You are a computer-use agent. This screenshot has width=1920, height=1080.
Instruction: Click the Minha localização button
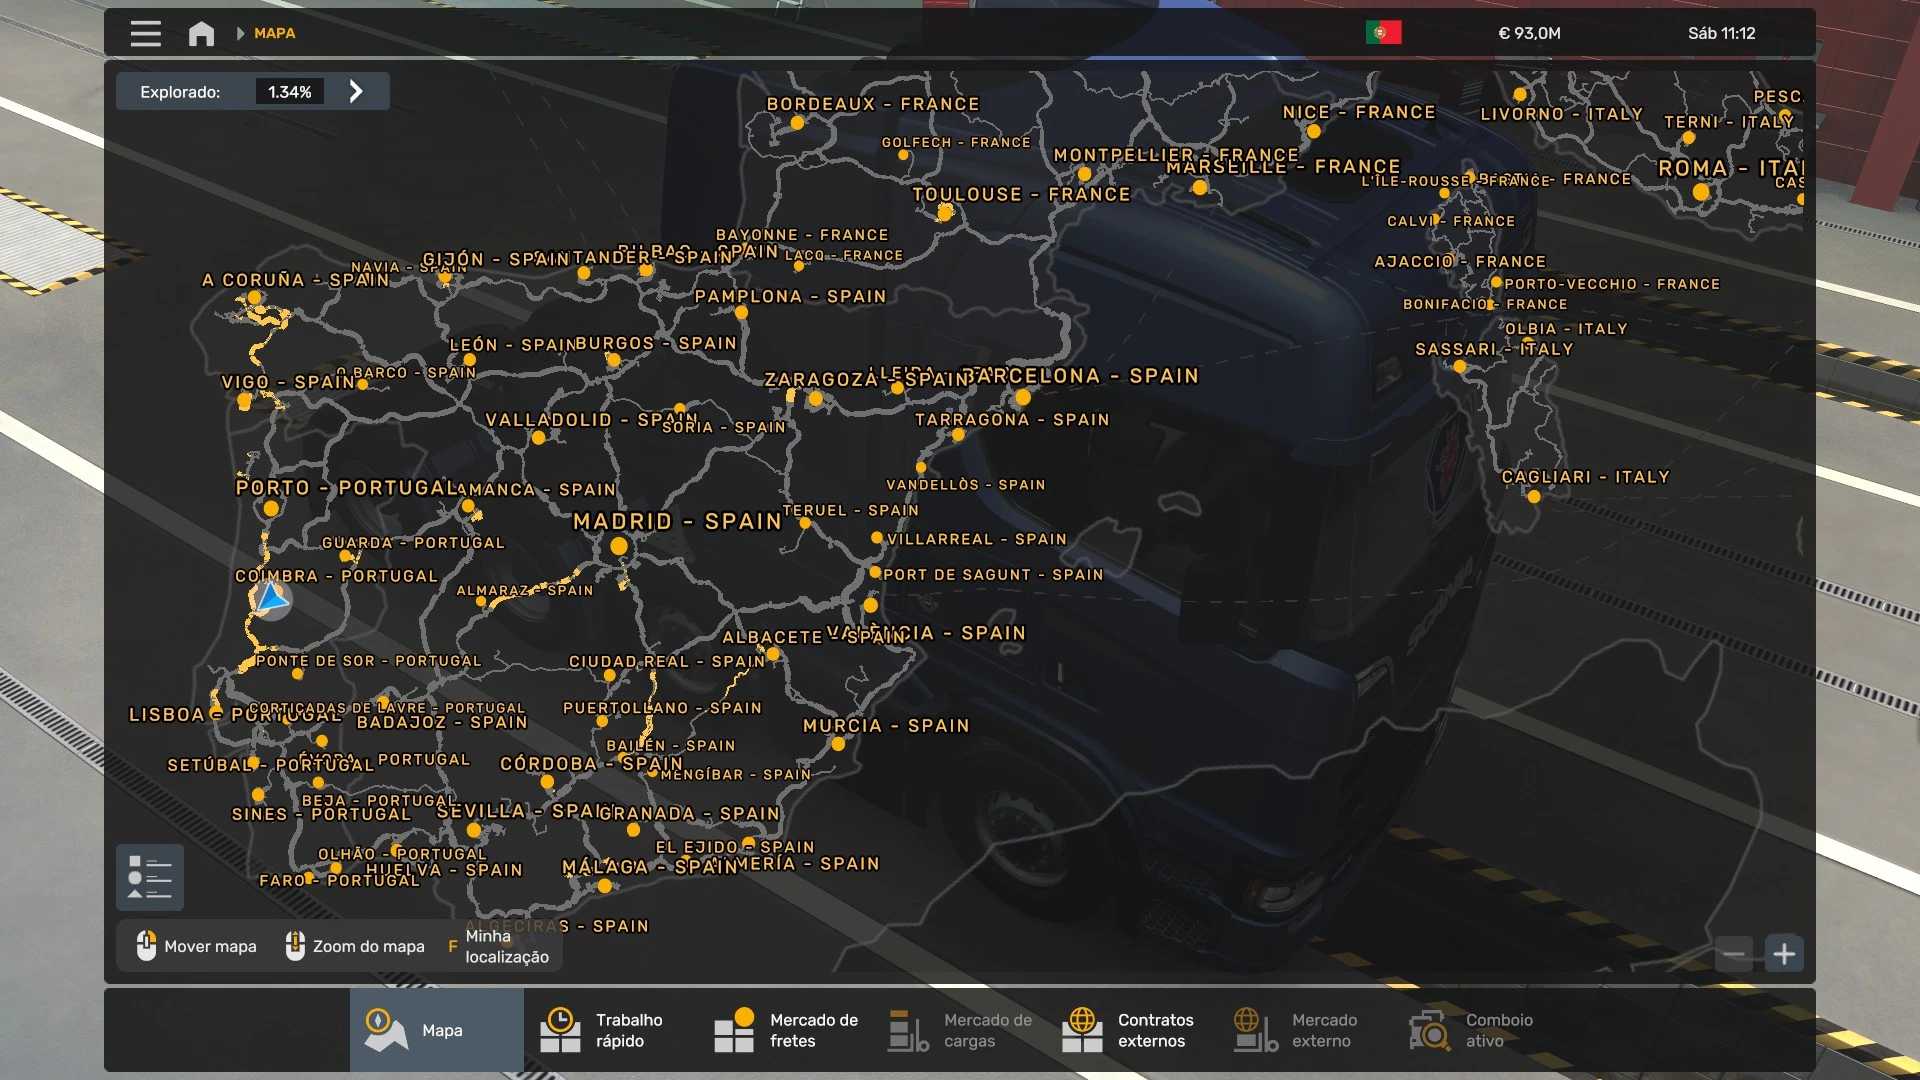coord(506,946)
